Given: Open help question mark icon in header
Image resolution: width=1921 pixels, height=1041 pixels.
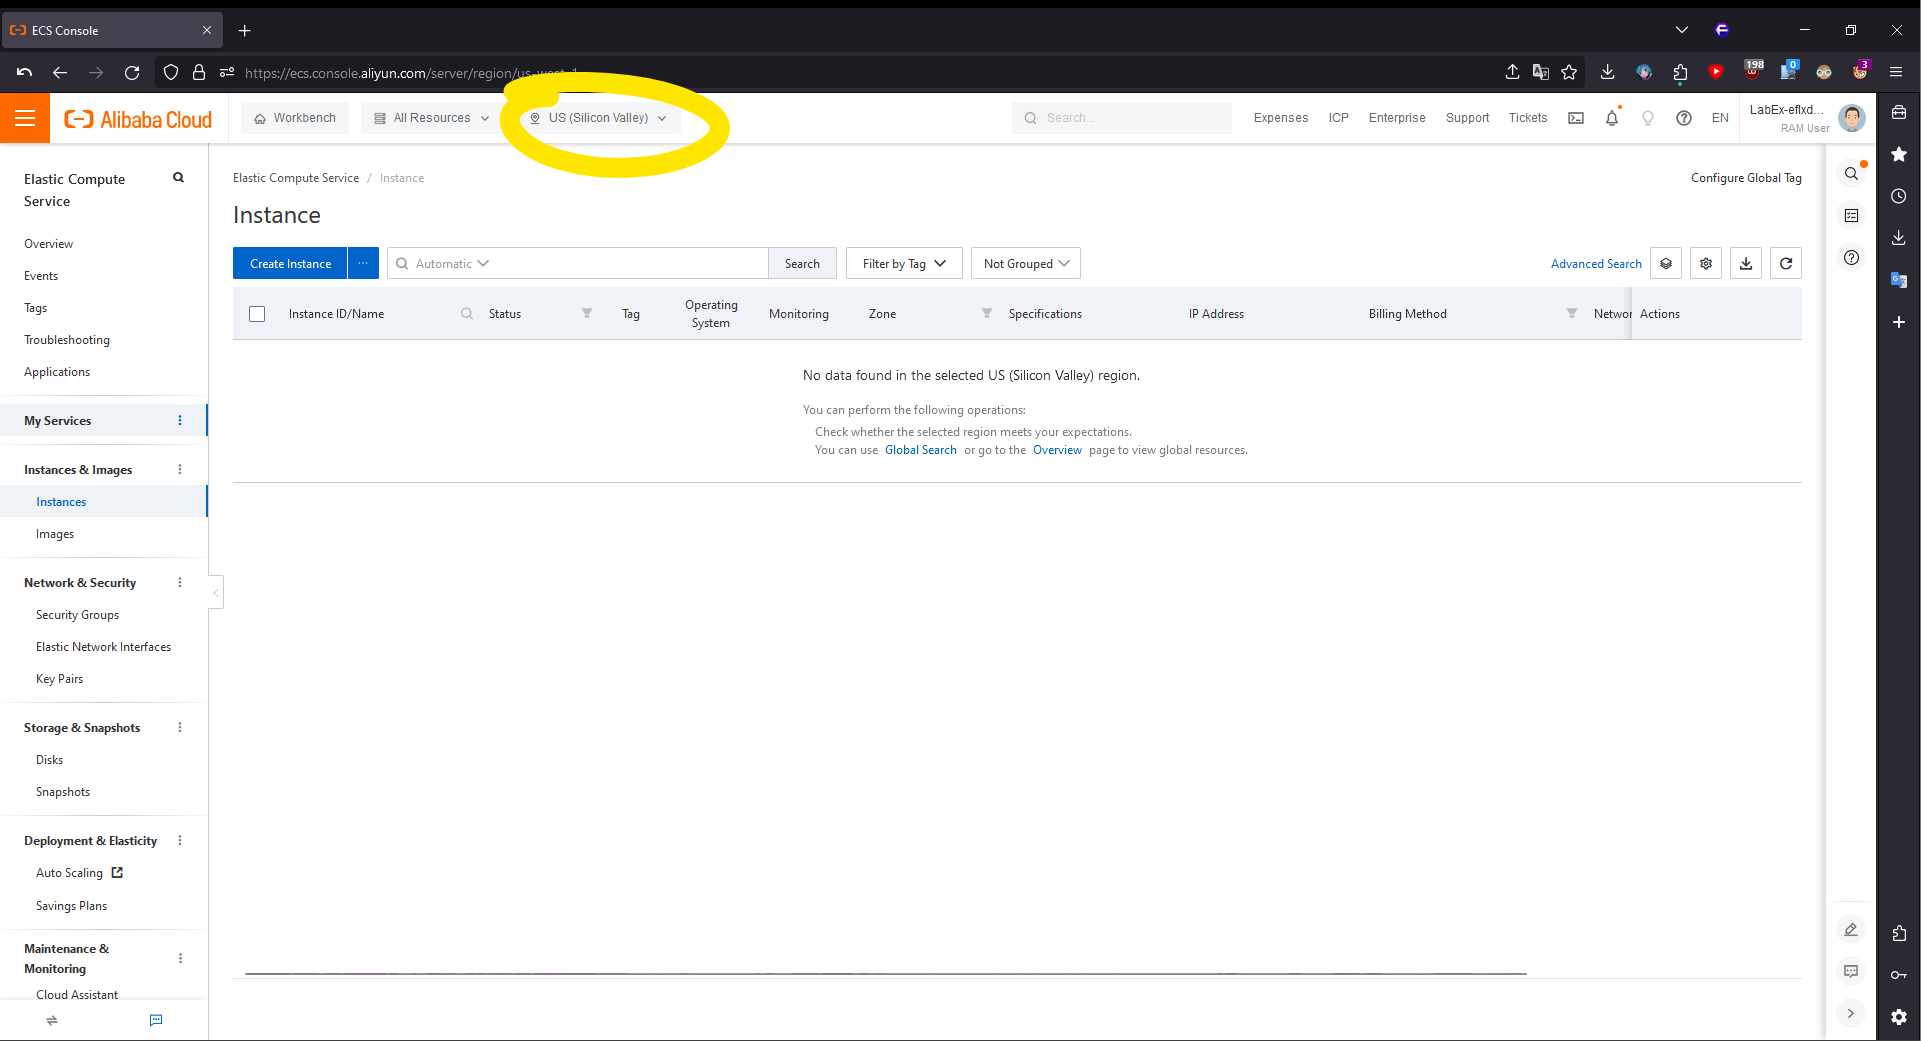Looking at the screenshot, I should coord(1684,118).
